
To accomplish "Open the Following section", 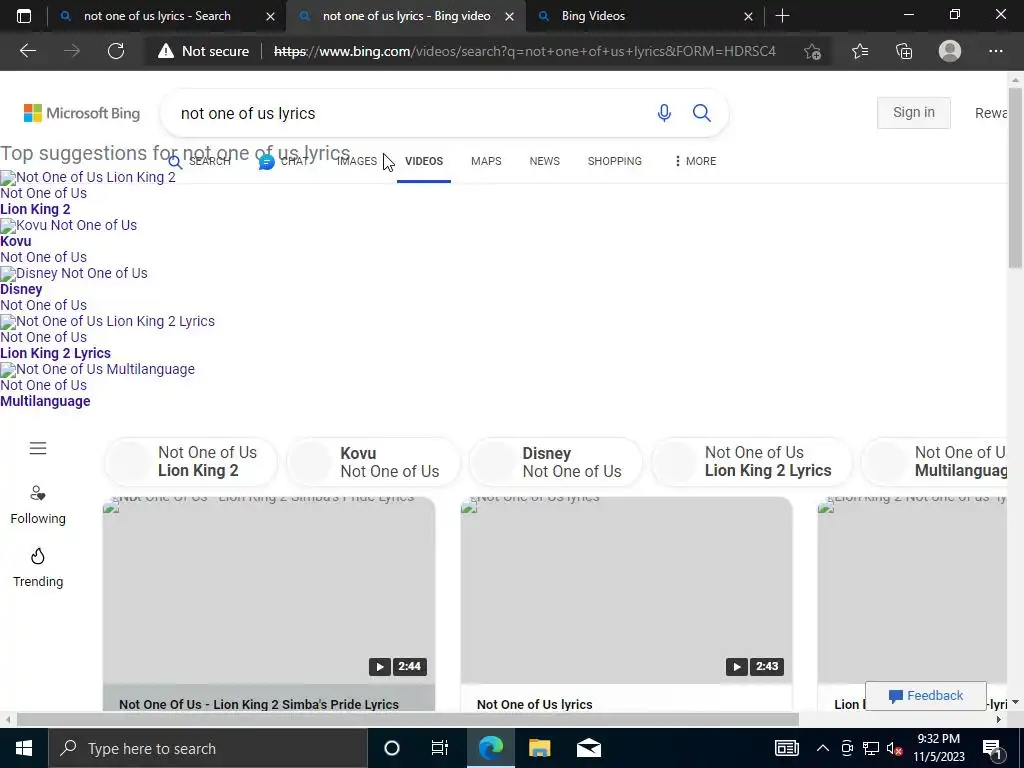I will tap(38, 505).
